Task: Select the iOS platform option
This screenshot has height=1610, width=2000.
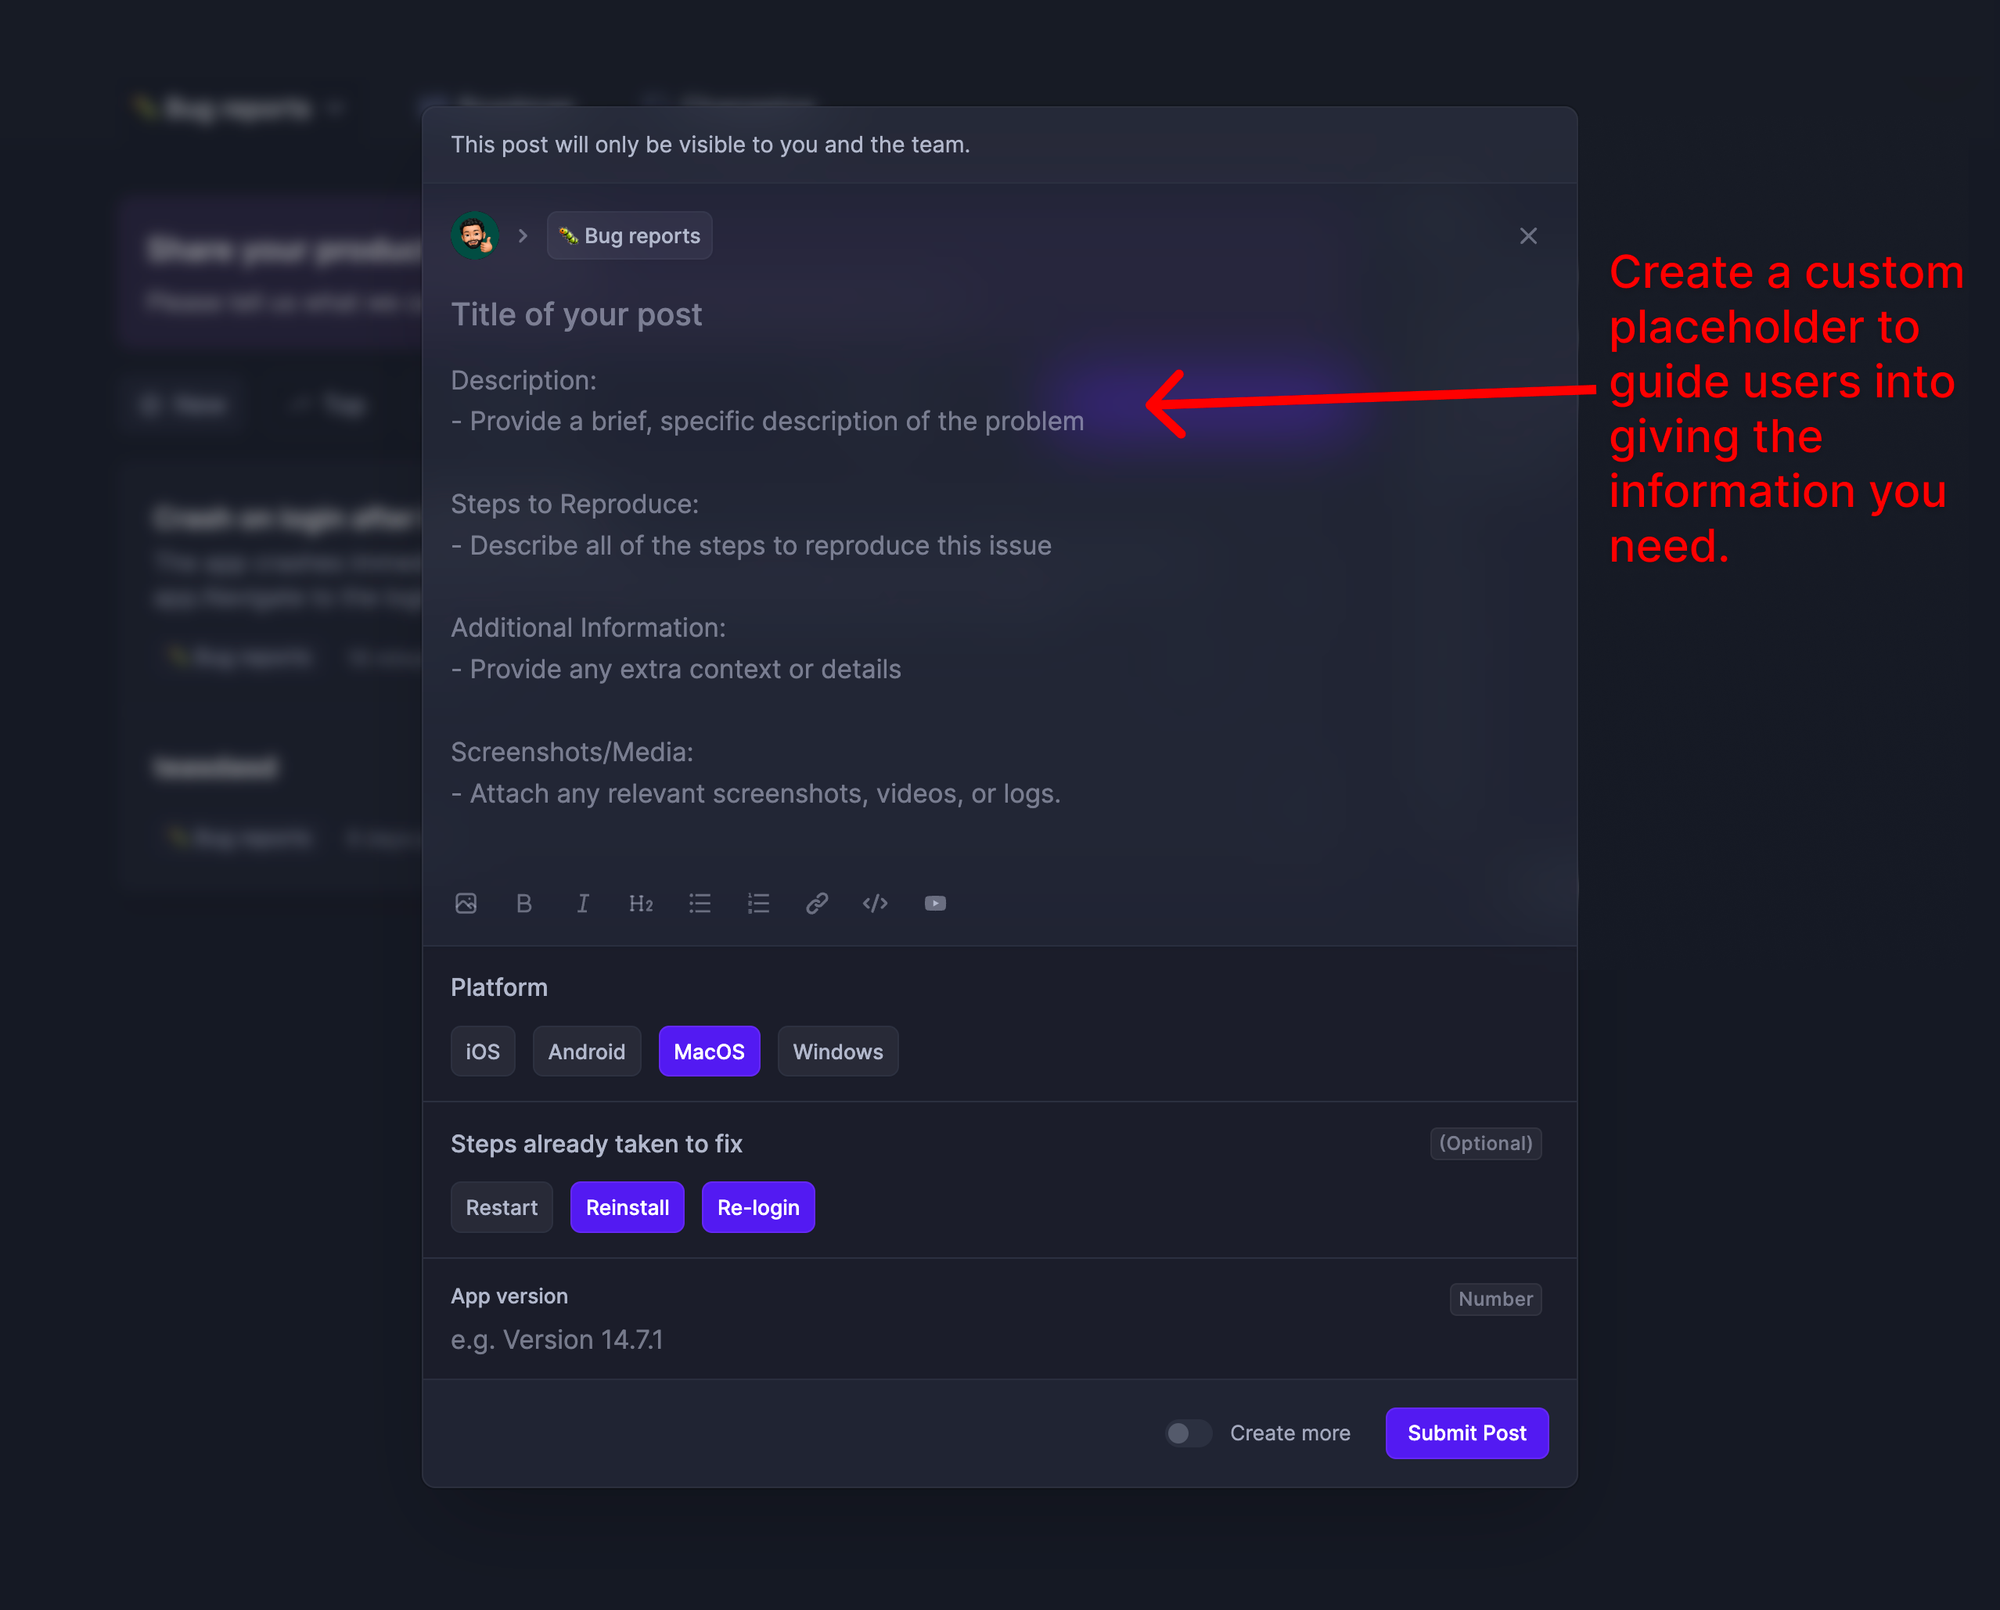Action: click(x=483, y=1051)
